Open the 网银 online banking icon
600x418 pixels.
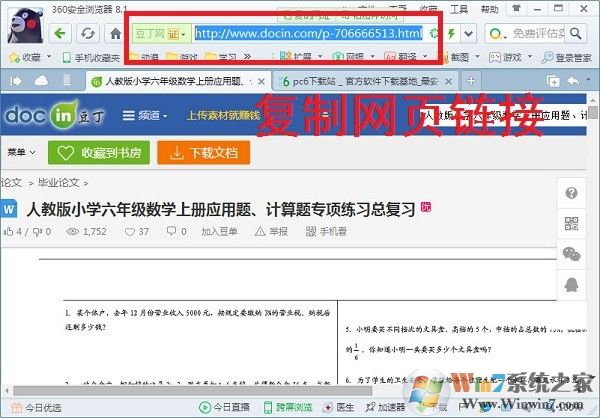pos(338,57)
